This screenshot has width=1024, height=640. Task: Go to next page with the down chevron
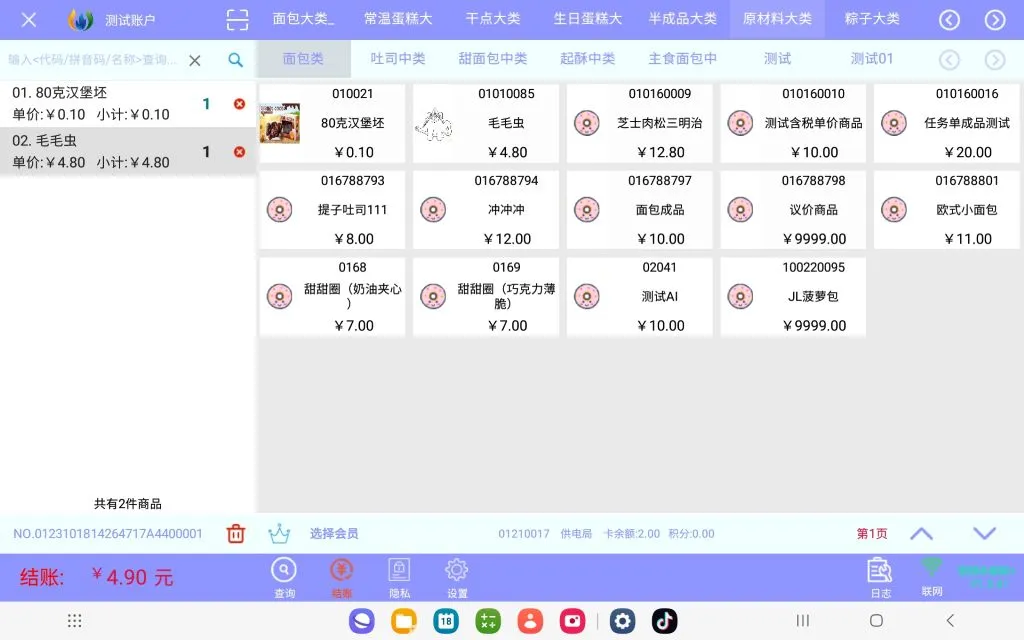point(984,533)
